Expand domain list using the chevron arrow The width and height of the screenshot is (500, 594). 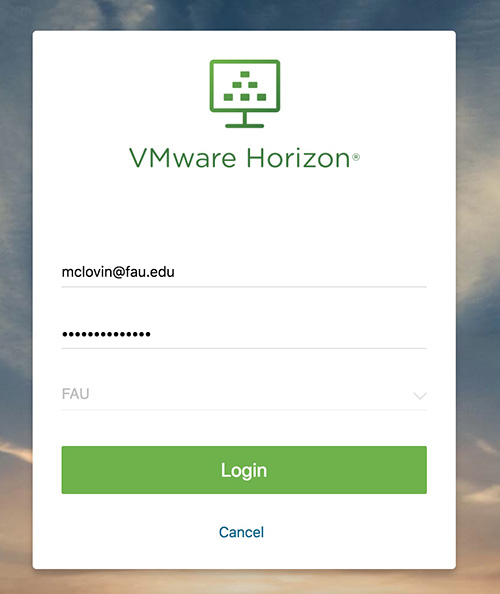420,396
